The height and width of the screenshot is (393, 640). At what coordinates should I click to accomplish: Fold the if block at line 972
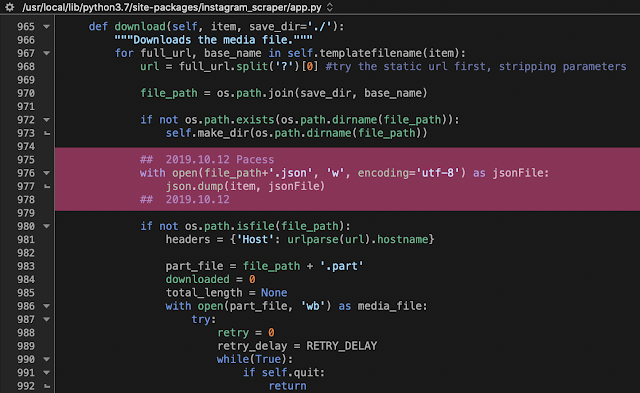(47, 120)
